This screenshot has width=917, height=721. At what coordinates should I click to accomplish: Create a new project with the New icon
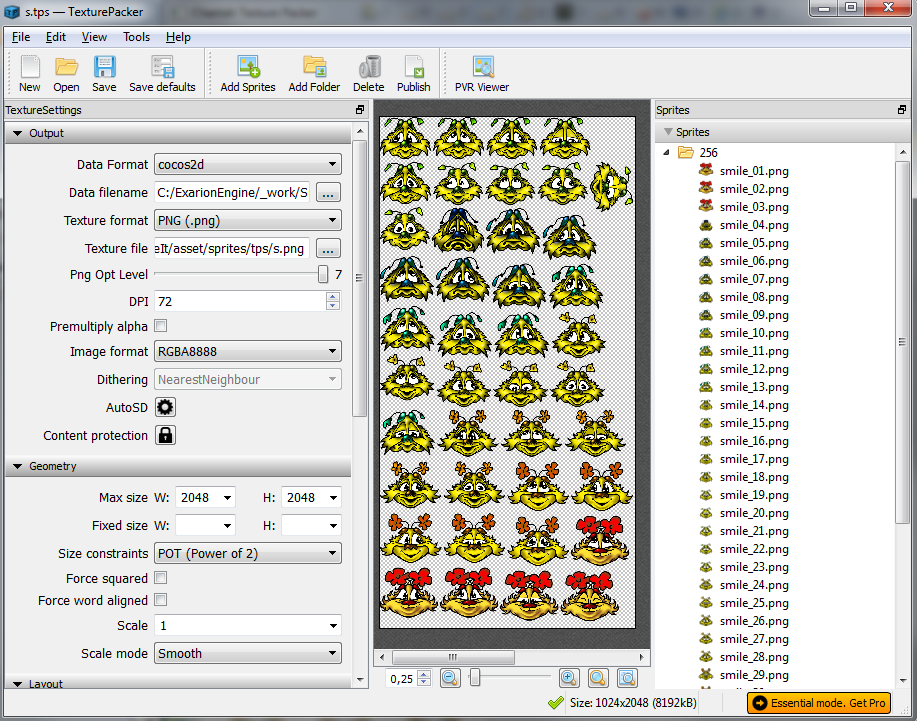pyautogui.click(x=29, y=70)
